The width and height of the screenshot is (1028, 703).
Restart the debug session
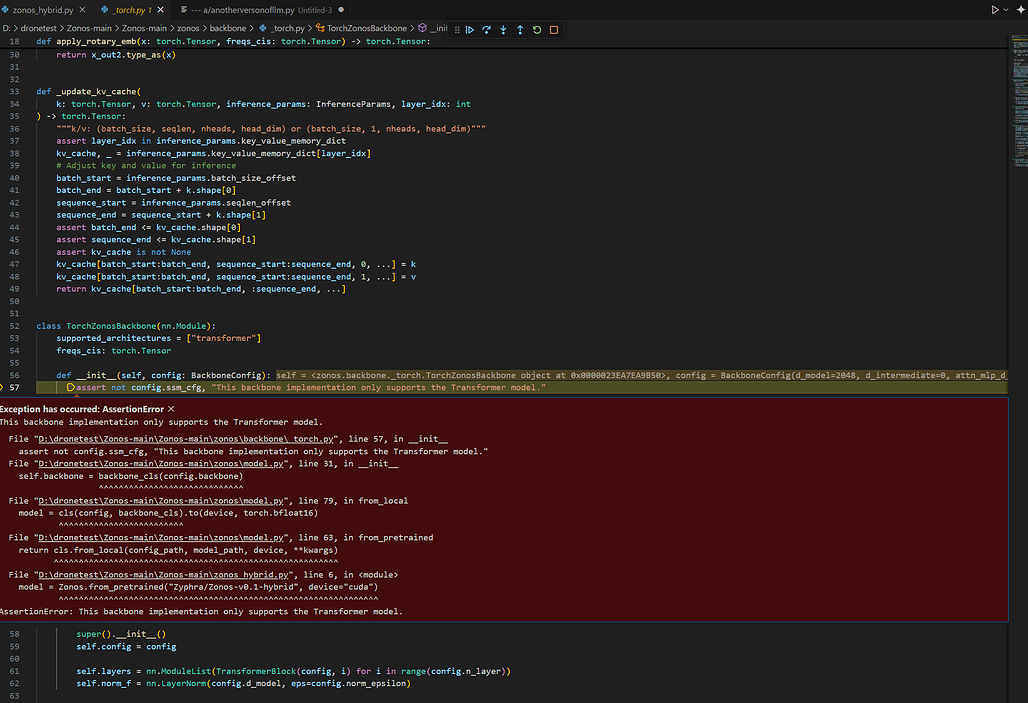tap(537, 30)
